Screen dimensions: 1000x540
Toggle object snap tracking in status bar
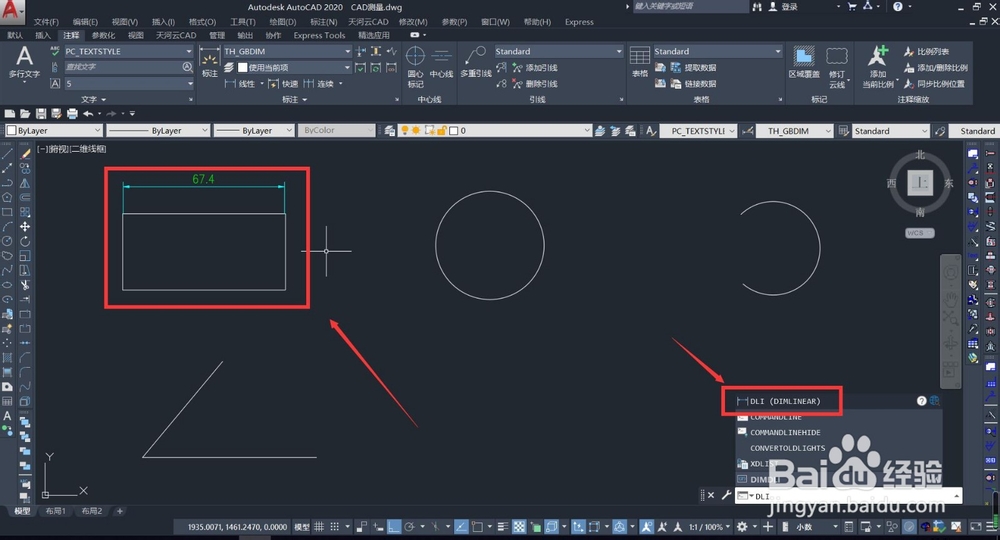(x=461, y=527)
